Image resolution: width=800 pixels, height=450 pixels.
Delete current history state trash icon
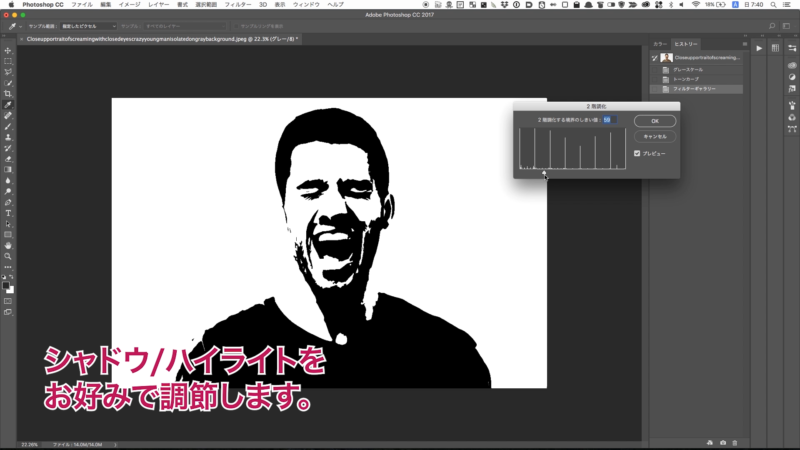tap(735, 443)
